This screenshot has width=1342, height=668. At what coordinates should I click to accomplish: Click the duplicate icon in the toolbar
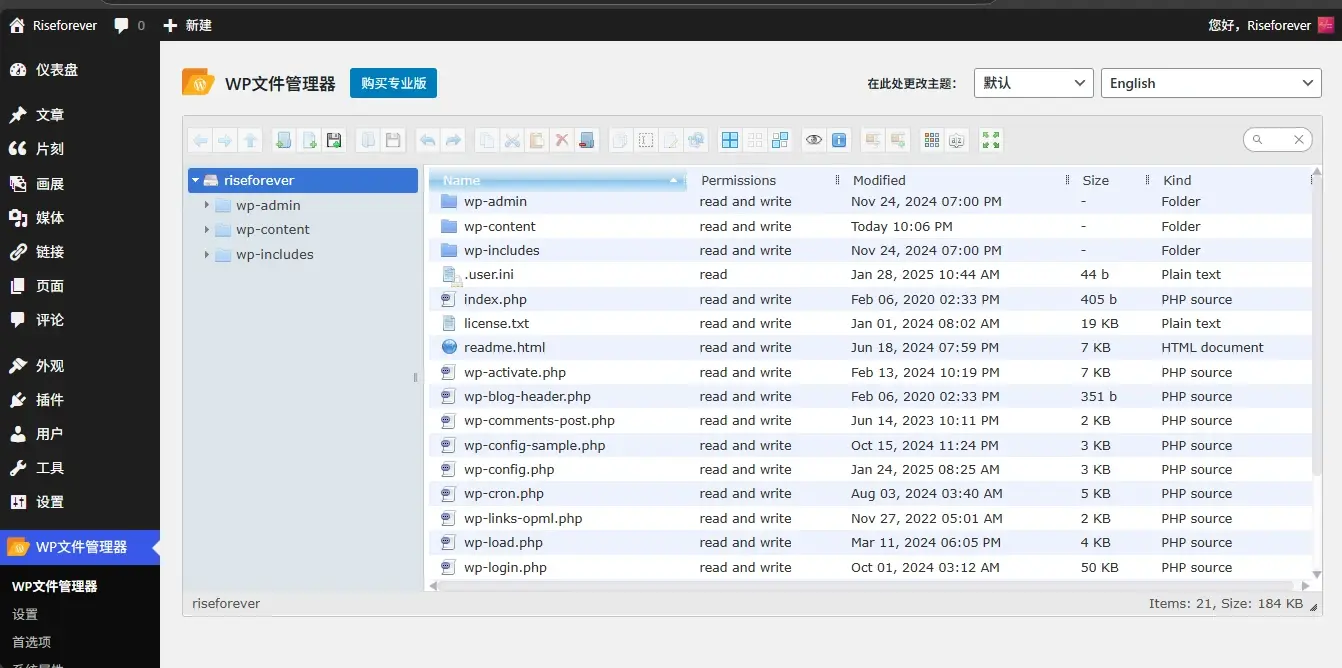[x=620, y=140]
